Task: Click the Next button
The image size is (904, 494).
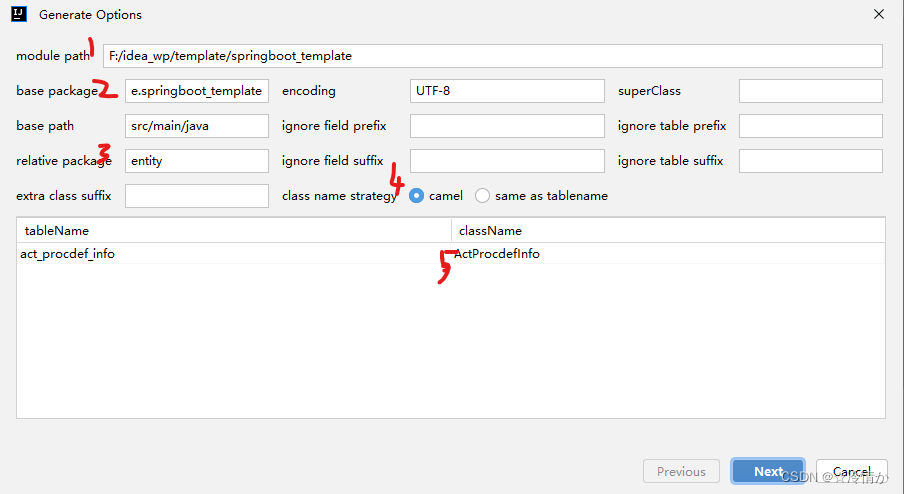Action: 768,472
